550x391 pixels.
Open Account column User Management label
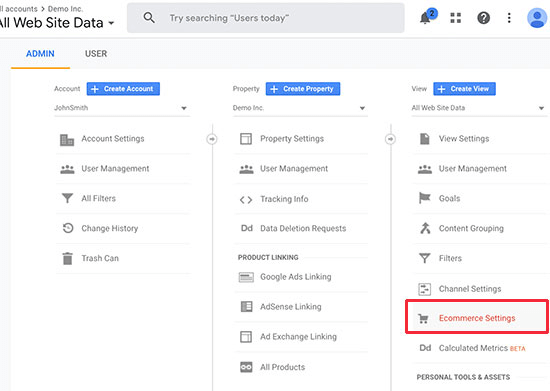115,169
